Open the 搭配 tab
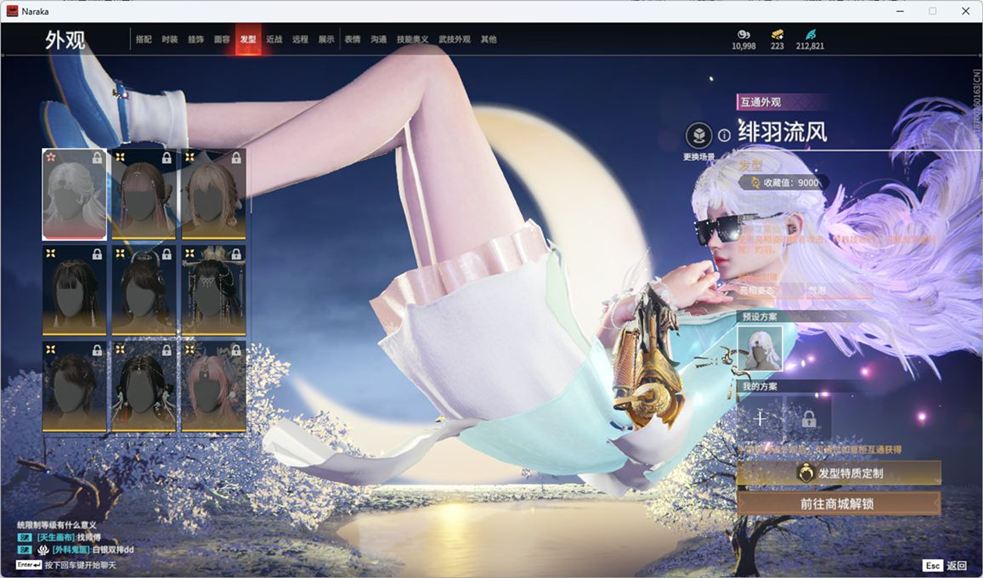The height and width of the screenshot is (578, 983). click(x=144, y=39)
